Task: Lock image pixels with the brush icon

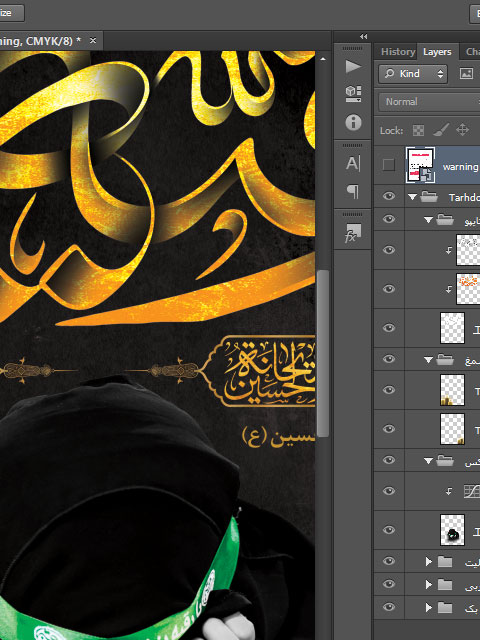Action: (x=441, y=130)
